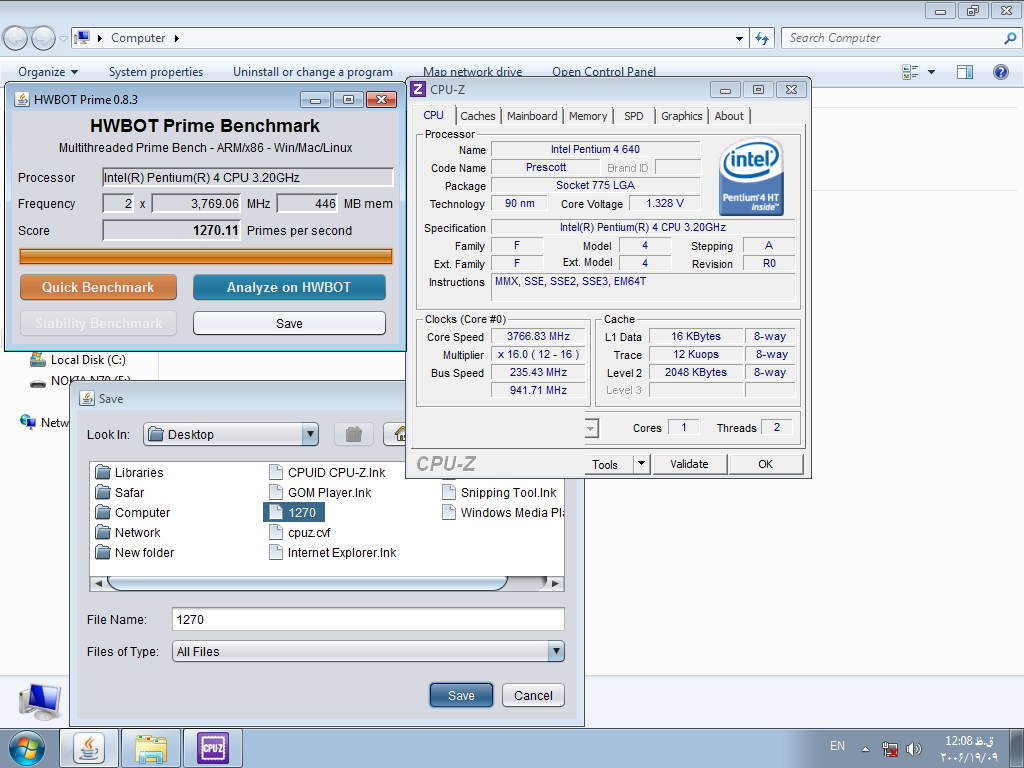
Task: Select Snipping Tool.lnk file
Action: pos(500,492)
